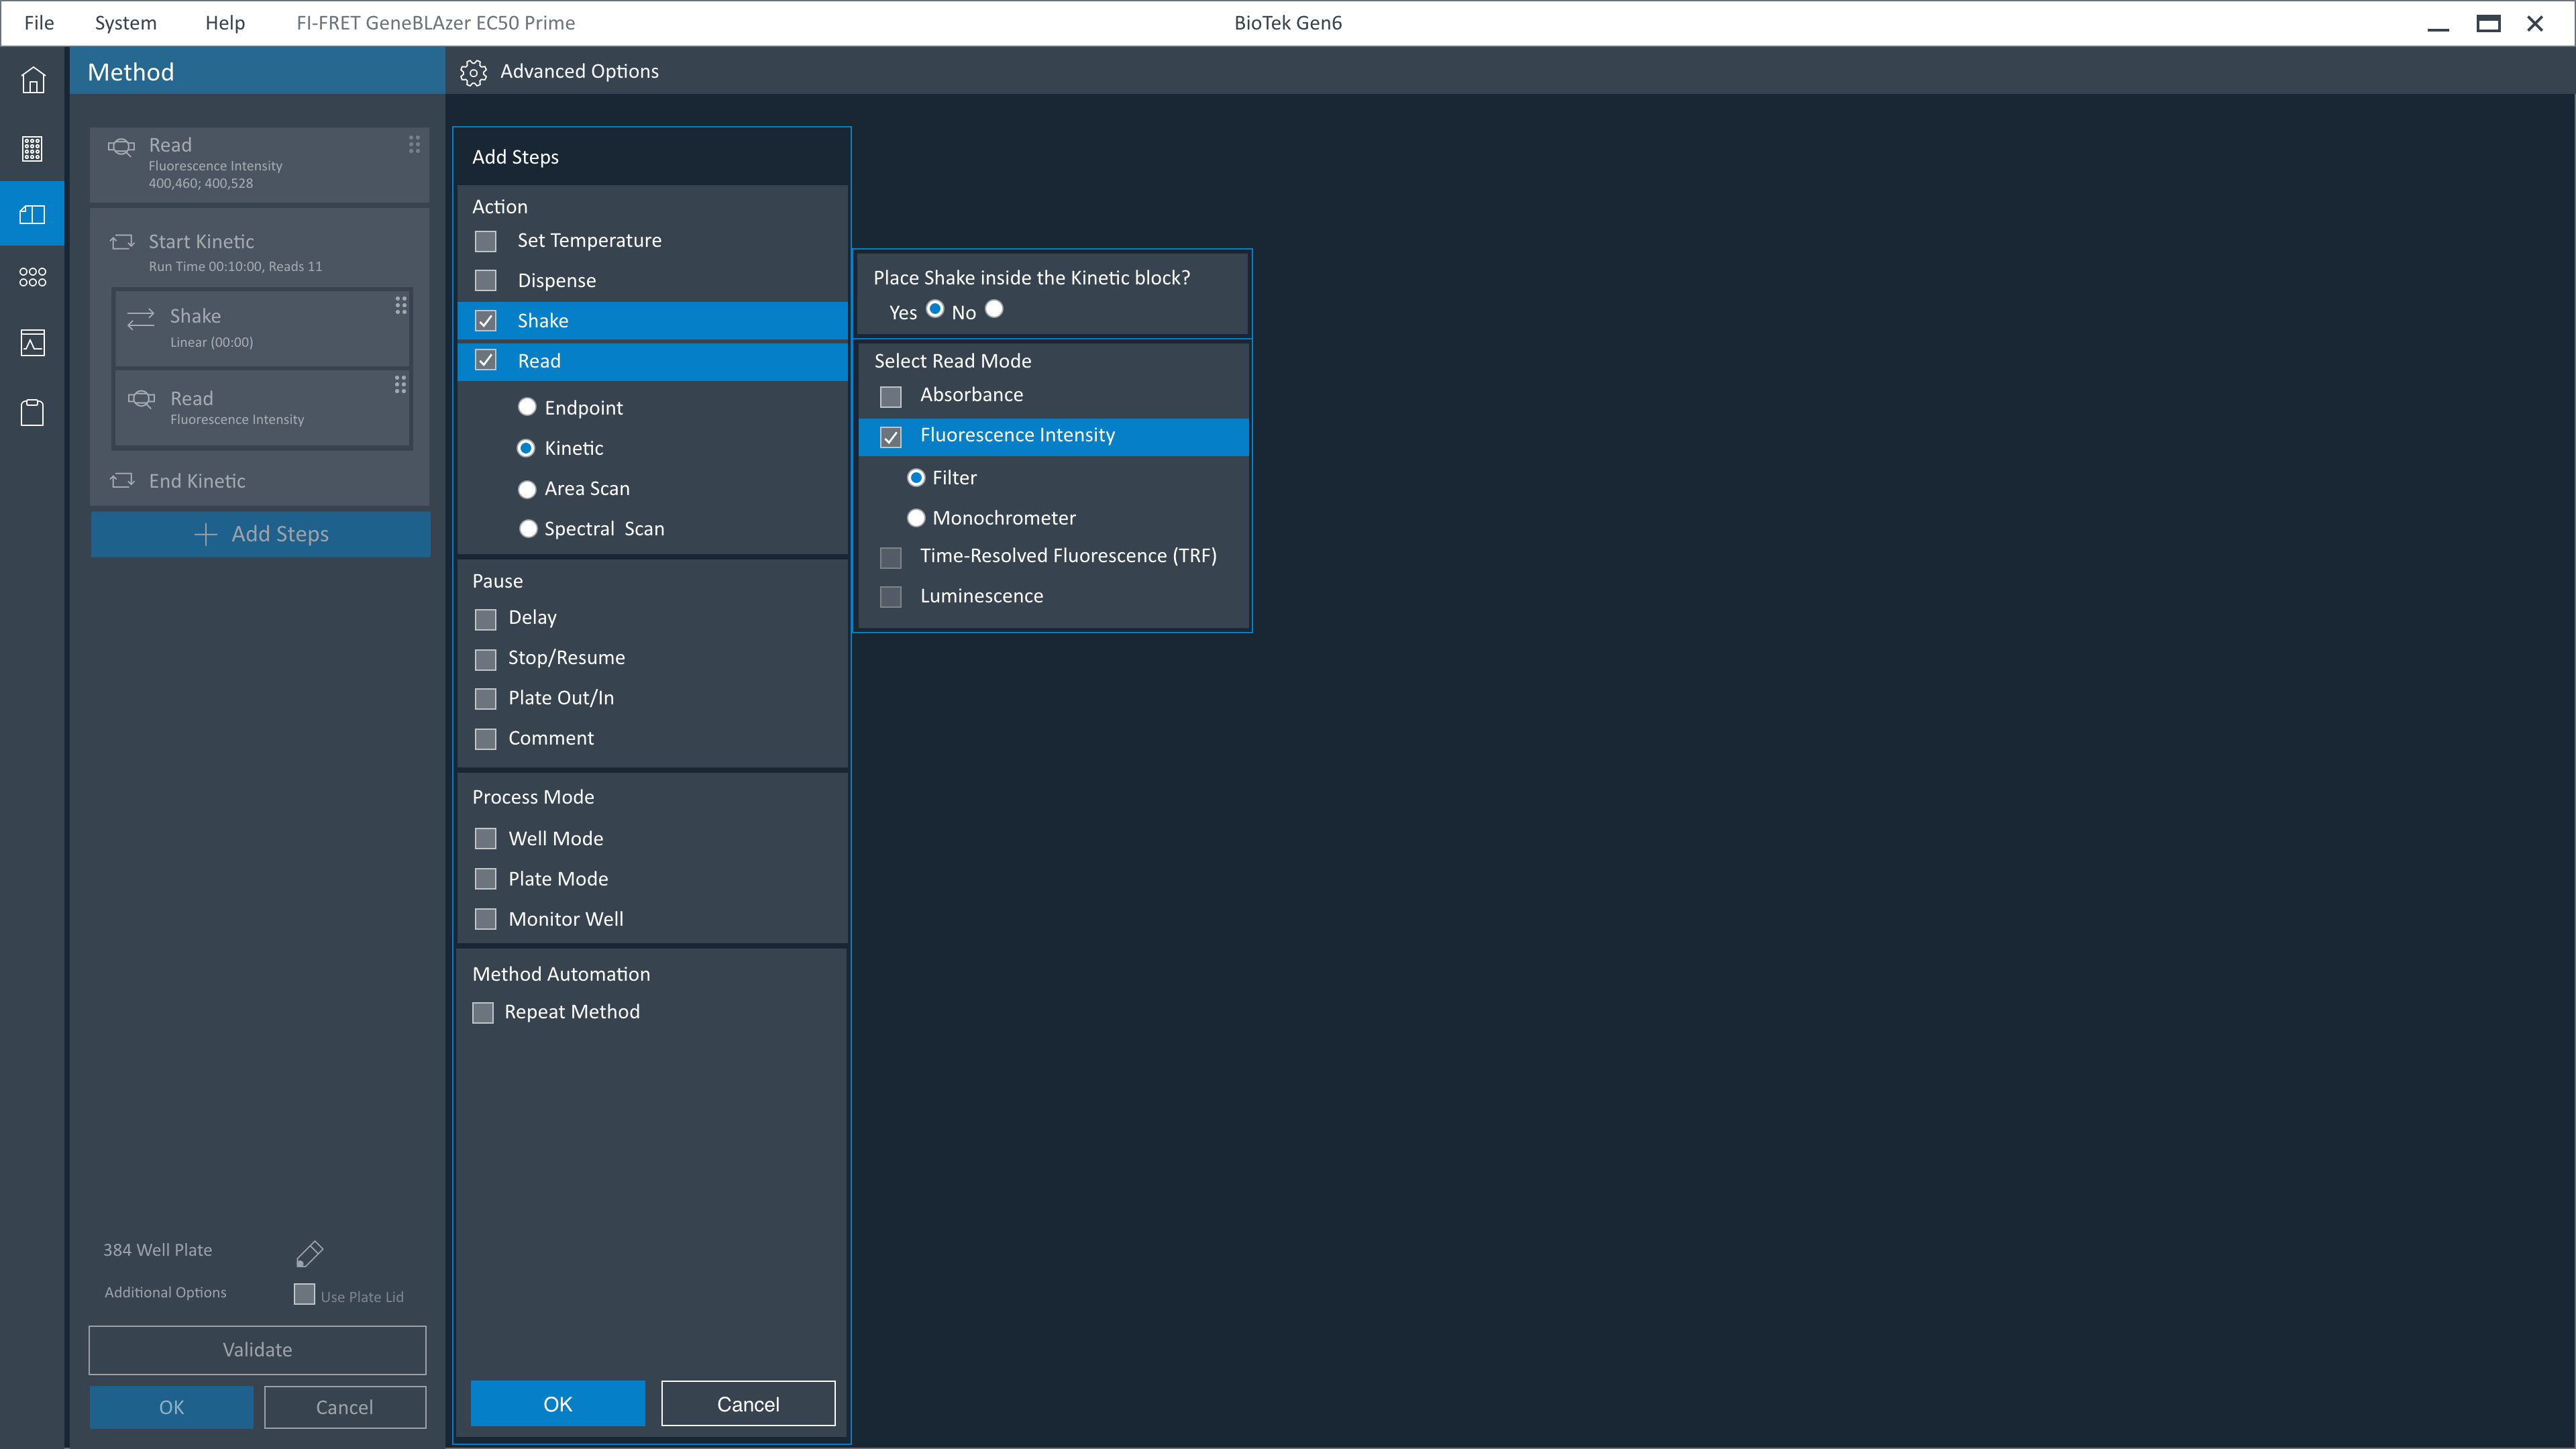Enable Well Mode processing

486,839
